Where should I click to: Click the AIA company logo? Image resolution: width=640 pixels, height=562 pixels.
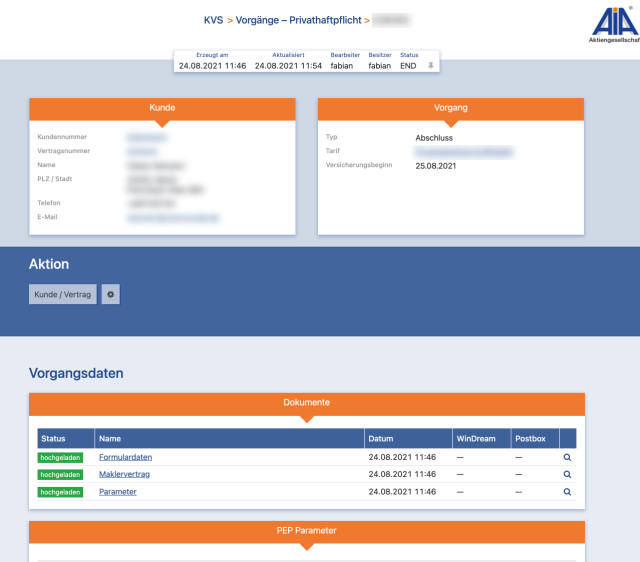(x=614, y=25)
